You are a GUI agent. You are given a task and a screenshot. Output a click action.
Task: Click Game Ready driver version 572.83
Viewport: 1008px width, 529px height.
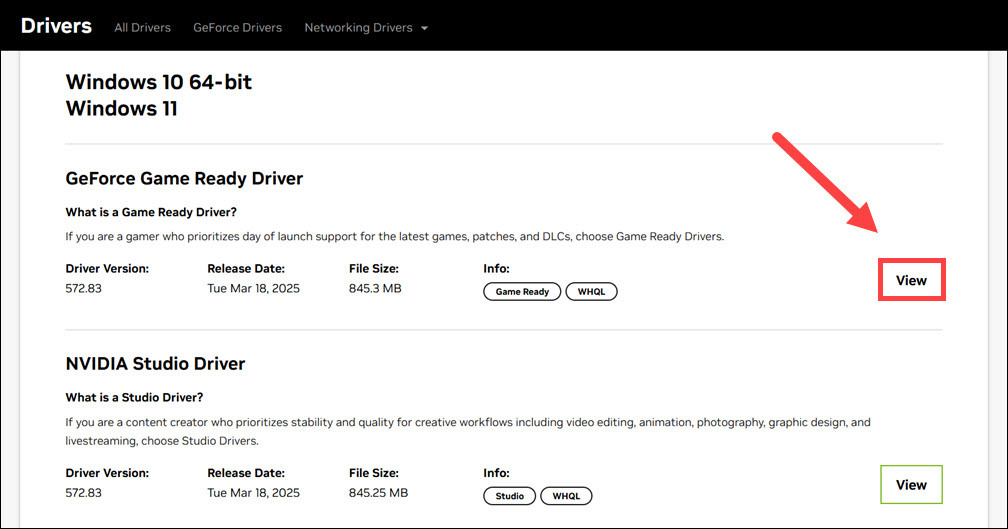tap(83, 288)
